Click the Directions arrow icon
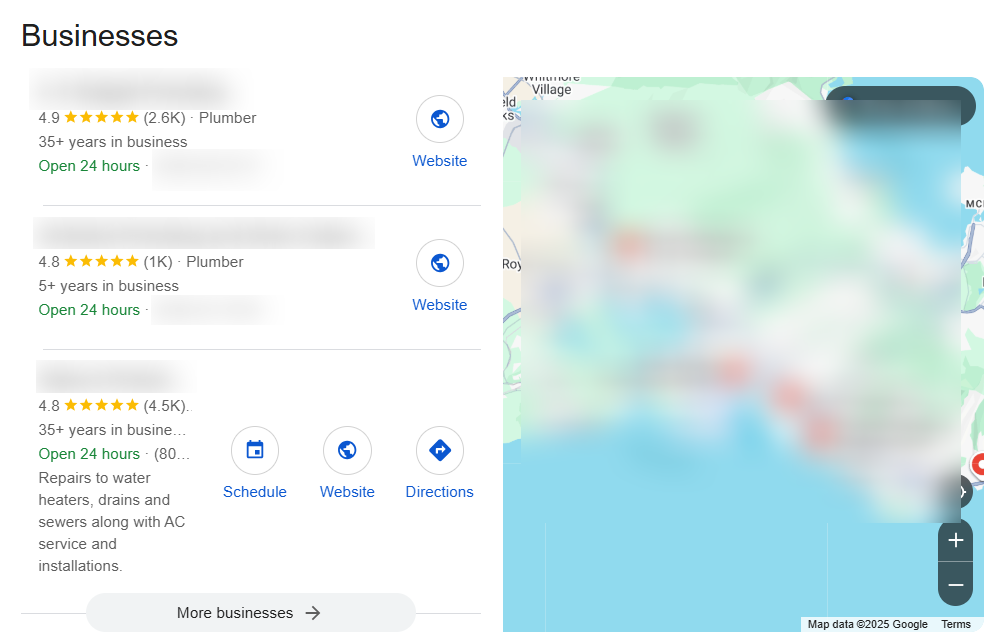 coord(440,451)
